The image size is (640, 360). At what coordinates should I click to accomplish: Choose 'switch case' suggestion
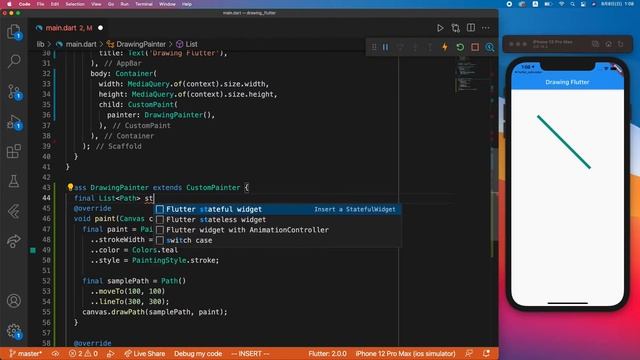point(277,240)
